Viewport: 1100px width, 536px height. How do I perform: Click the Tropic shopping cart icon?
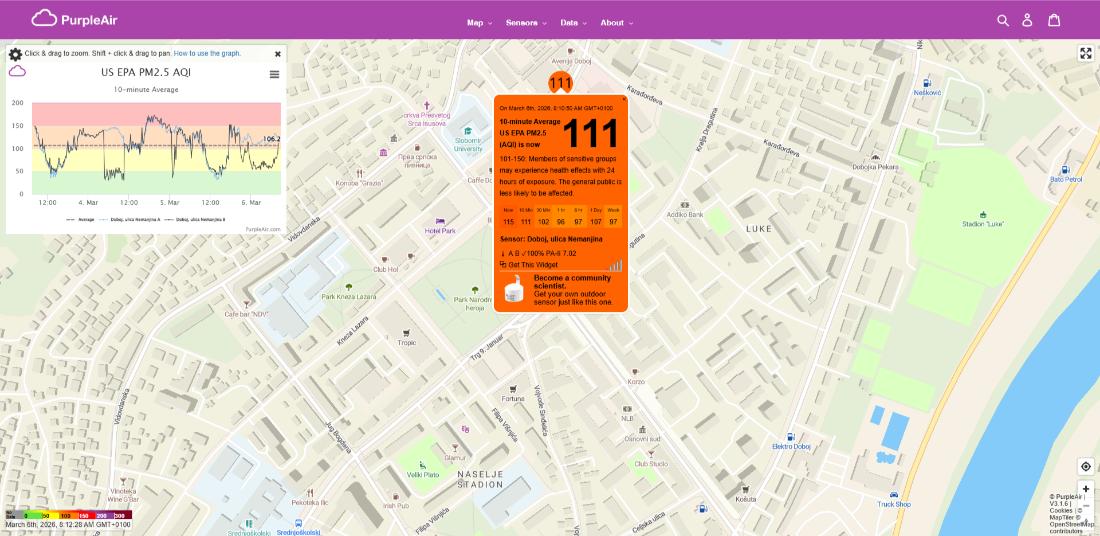(x=406, y=333)
